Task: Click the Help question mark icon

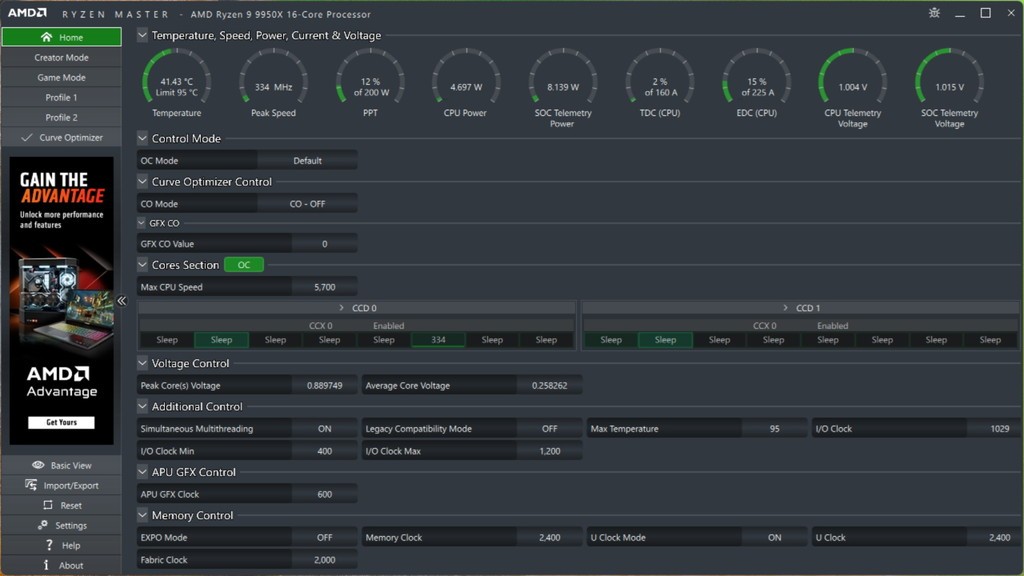Action: pos(49,545)
